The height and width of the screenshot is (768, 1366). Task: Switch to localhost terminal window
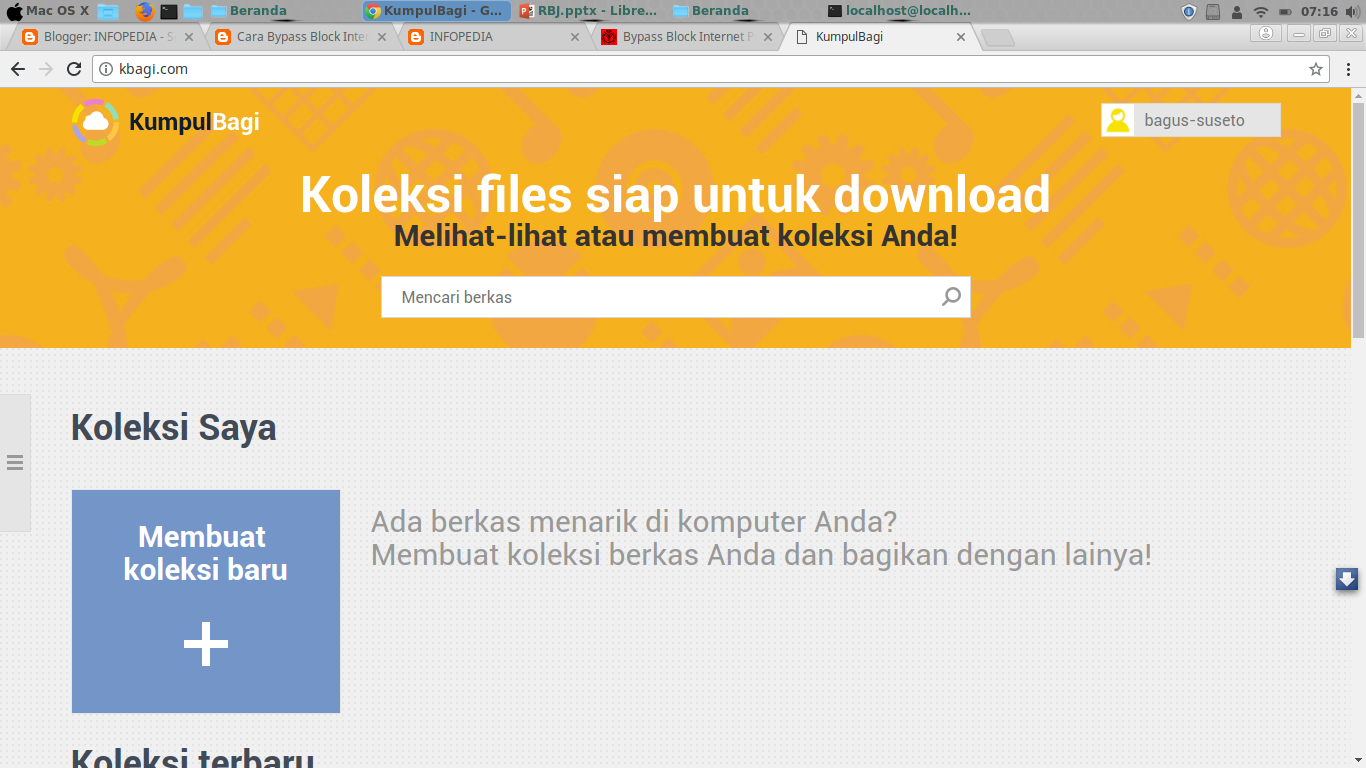899,11
